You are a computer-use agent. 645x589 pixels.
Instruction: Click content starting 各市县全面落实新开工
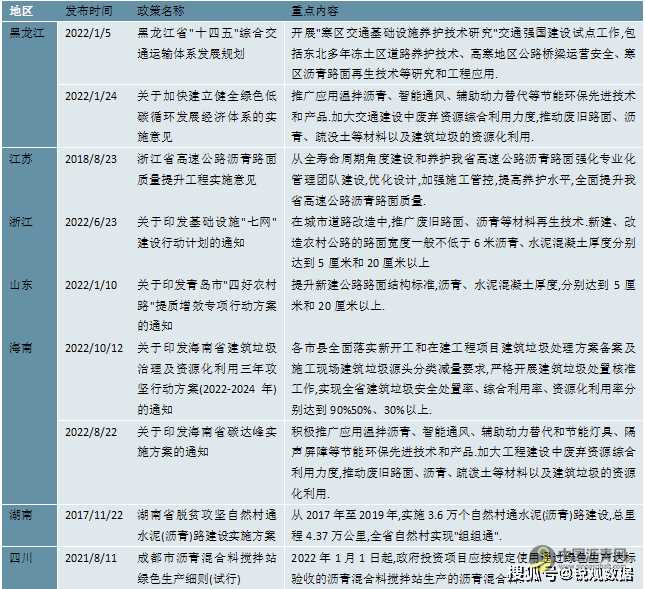pos(463,379)
